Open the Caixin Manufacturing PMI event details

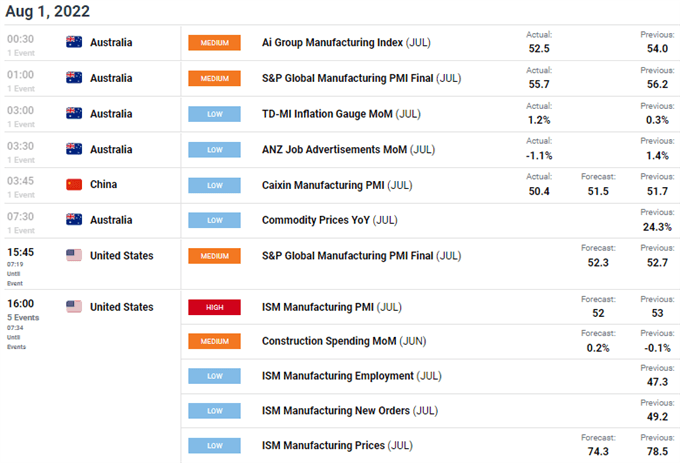(x=329, y=185)
